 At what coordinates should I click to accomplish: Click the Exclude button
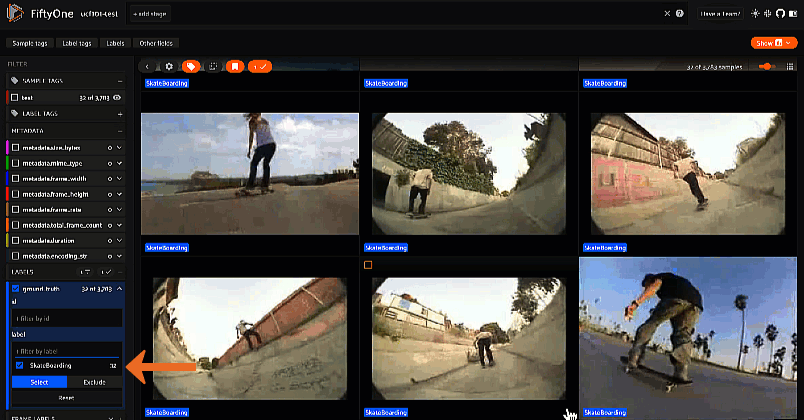pyautogui.click(x=94, y=383)
